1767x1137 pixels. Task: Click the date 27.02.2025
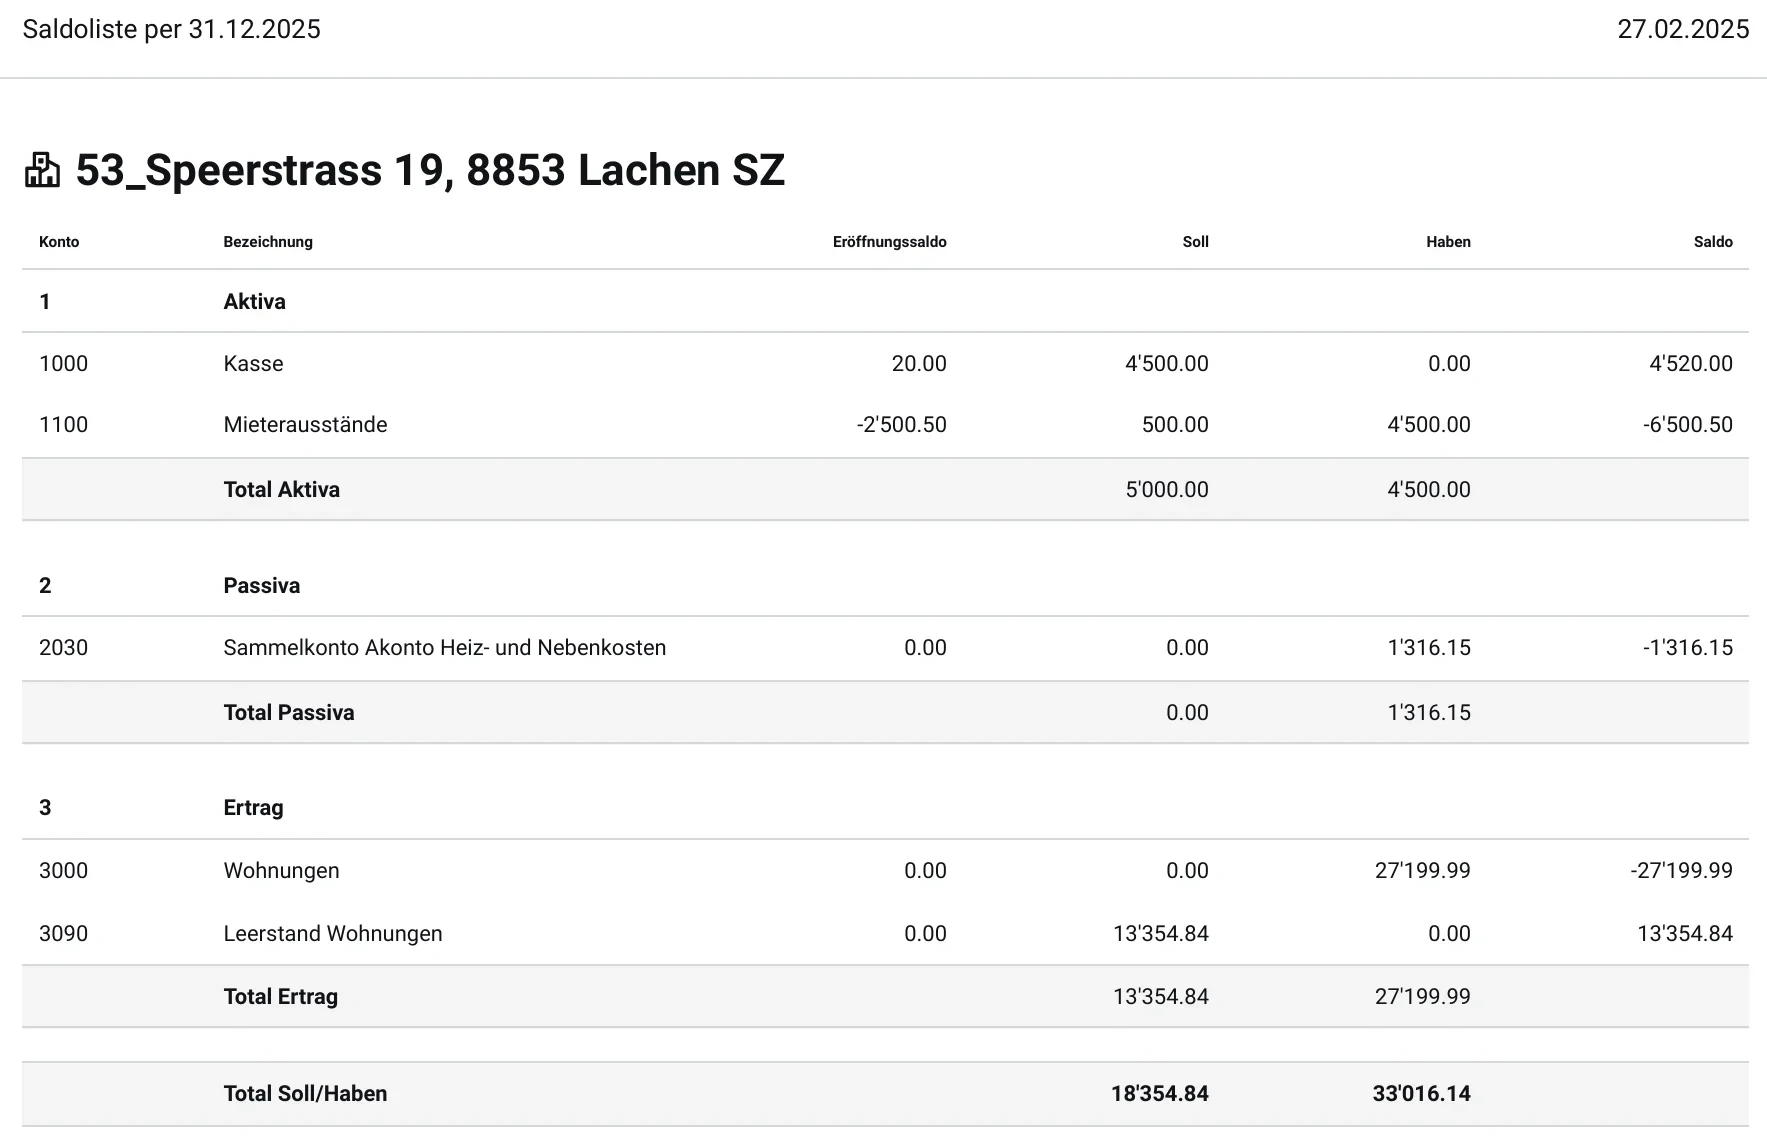pos(1683,29)
